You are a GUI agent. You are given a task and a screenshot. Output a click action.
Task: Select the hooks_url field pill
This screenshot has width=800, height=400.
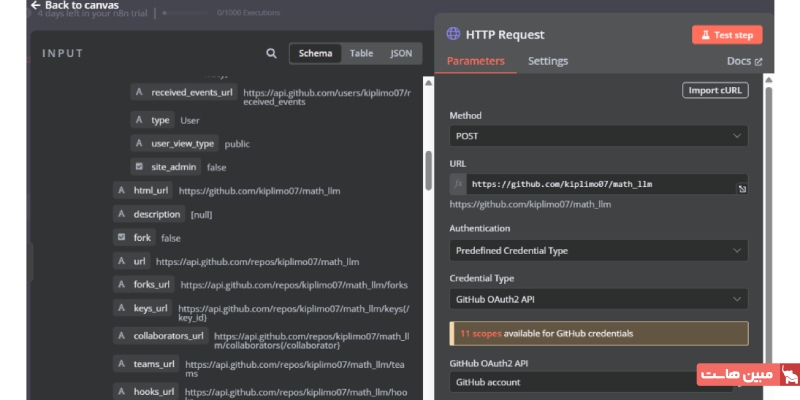pos(146,391)
